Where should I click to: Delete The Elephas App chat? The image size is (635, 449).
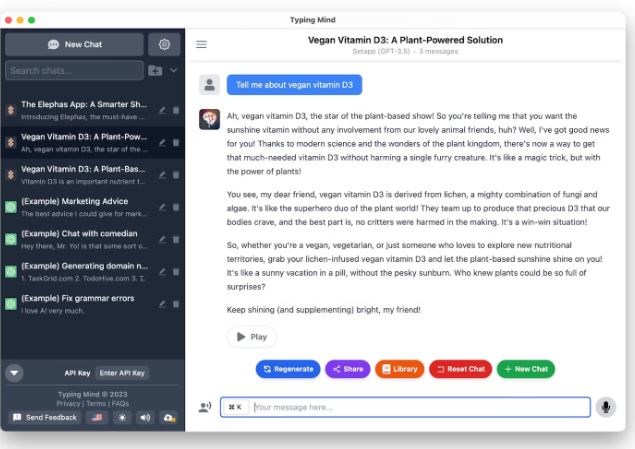tap(176, 110)
